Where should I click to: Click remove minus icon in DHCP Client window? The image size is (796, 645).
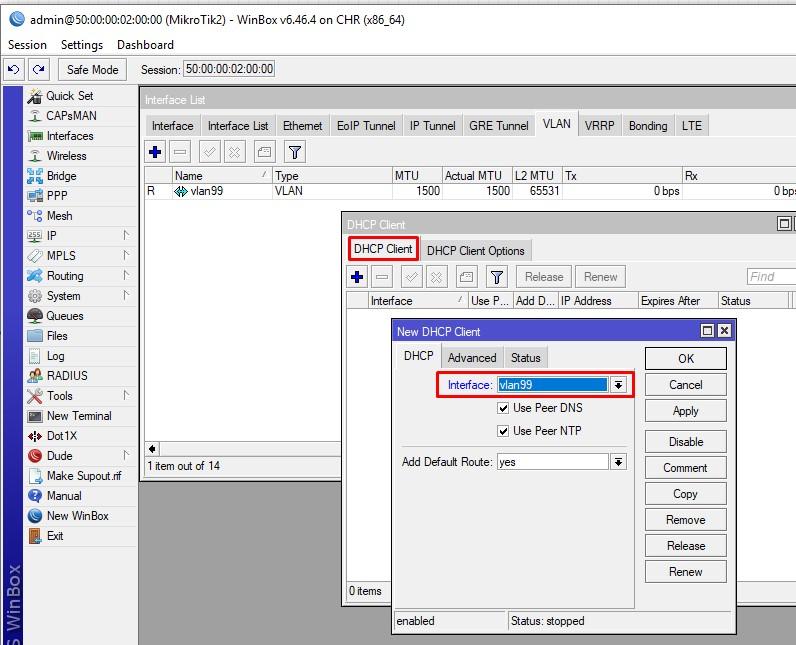[382, 277]
